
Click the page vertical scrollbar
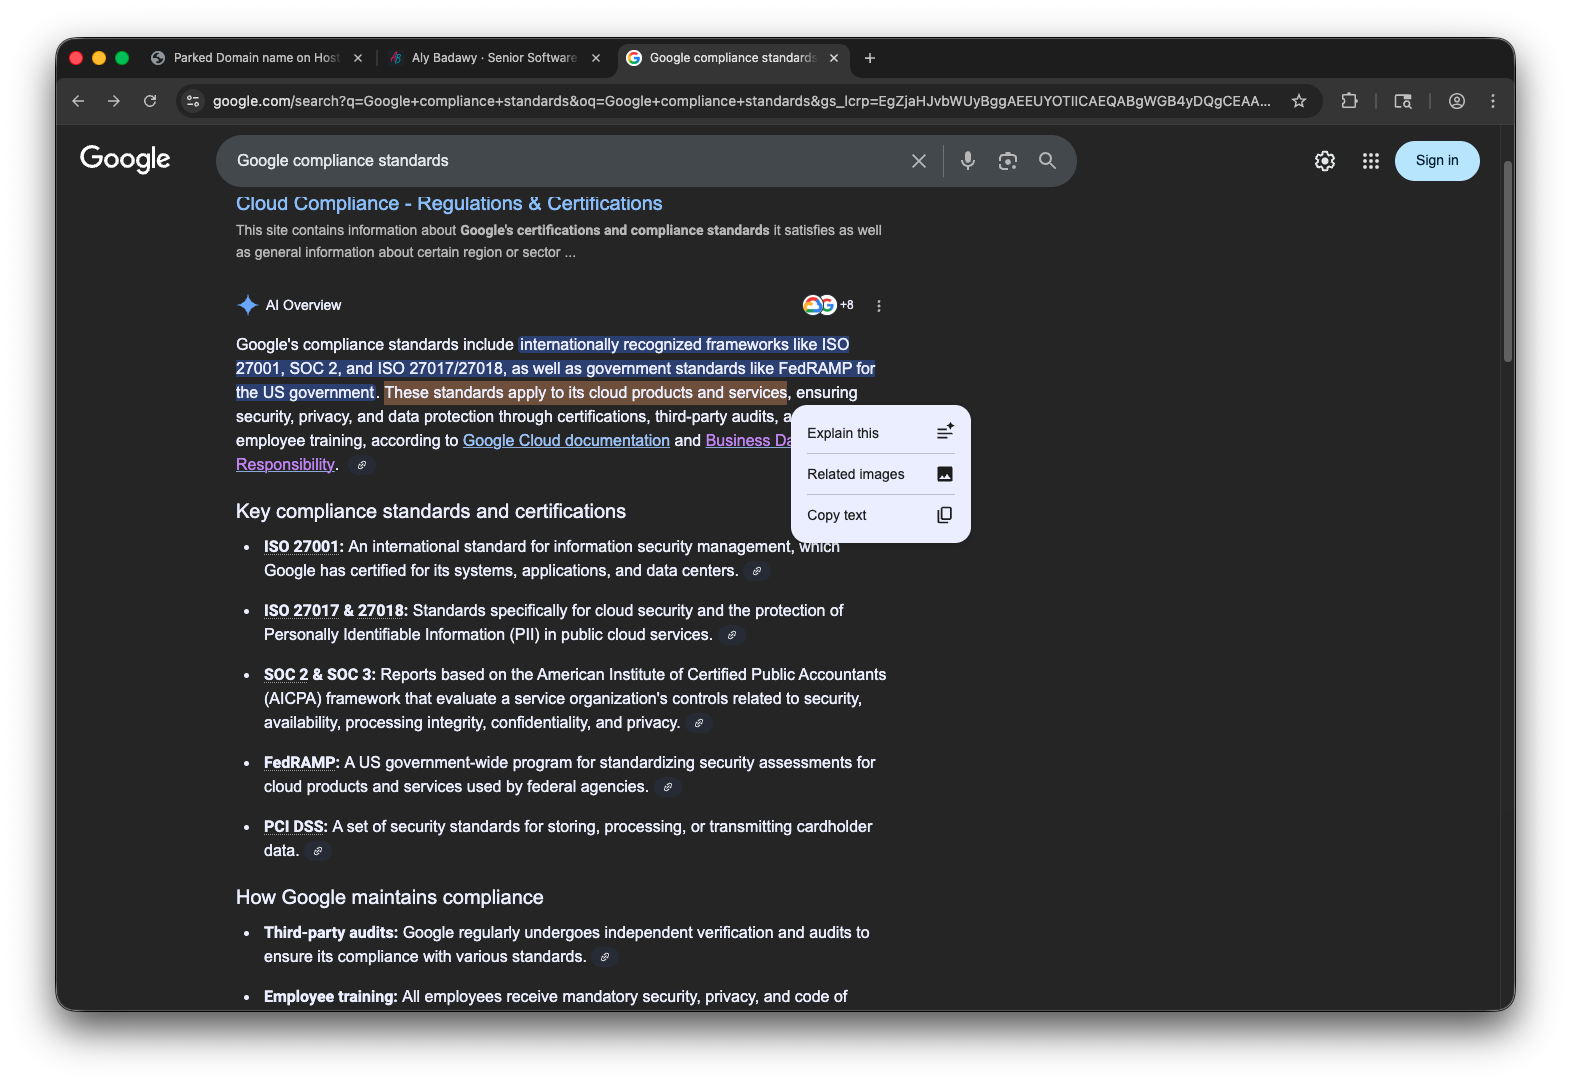coord(1507,262)
